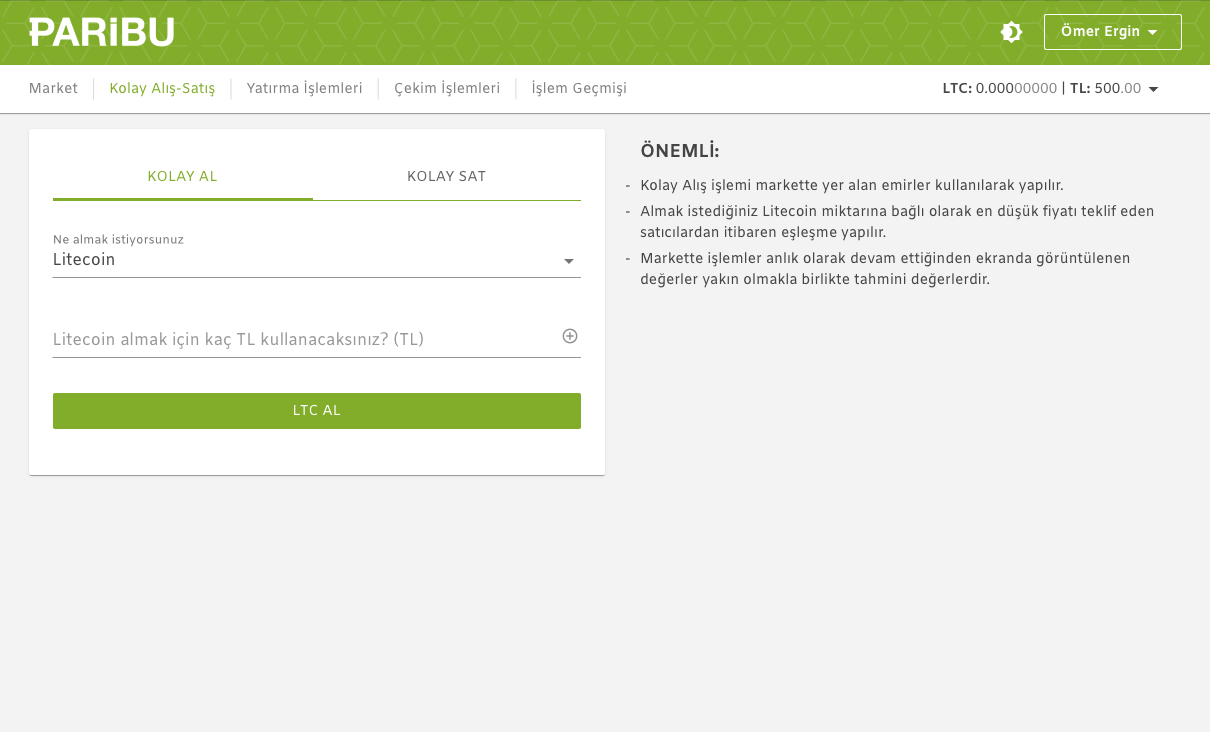Open the Litecoin currency selector
Screen dimensions: 1210x732
click(x=316, y=261)
